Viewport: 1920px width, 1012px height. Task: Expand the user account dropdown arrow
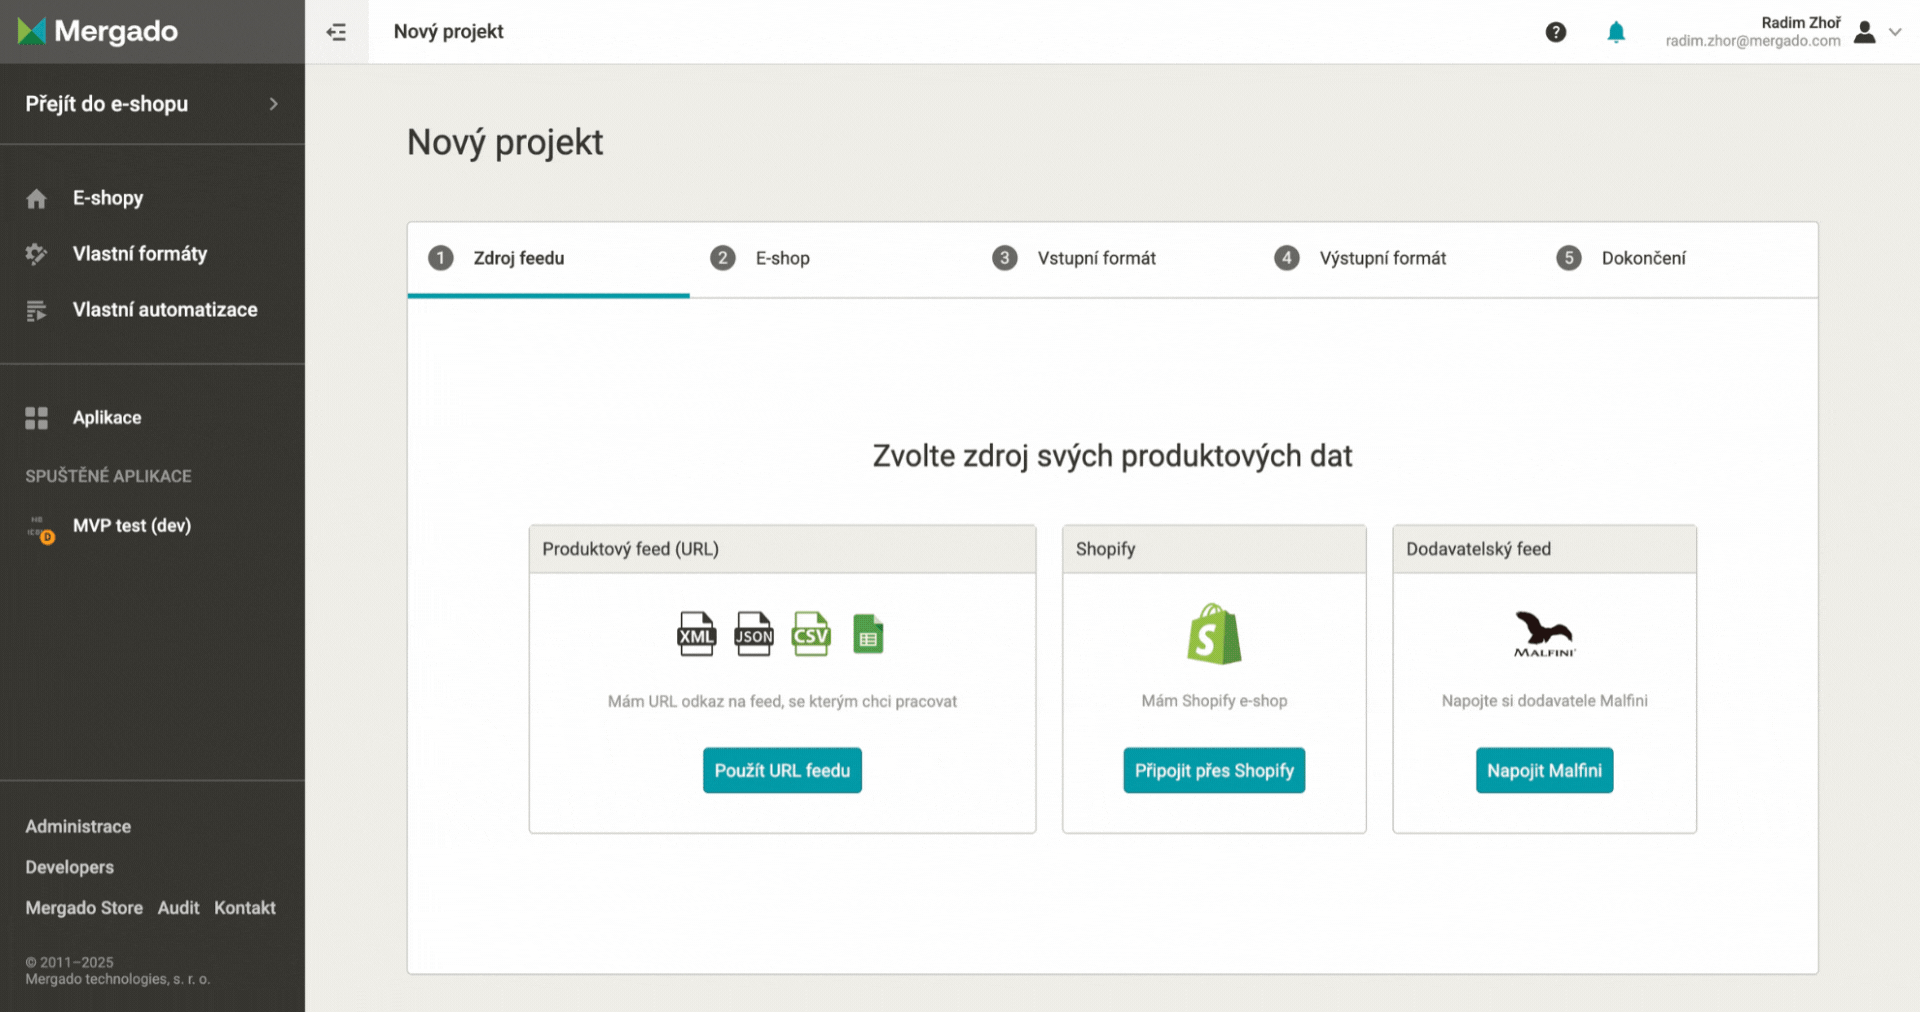pyautogui.click(x=1895, y=32)
